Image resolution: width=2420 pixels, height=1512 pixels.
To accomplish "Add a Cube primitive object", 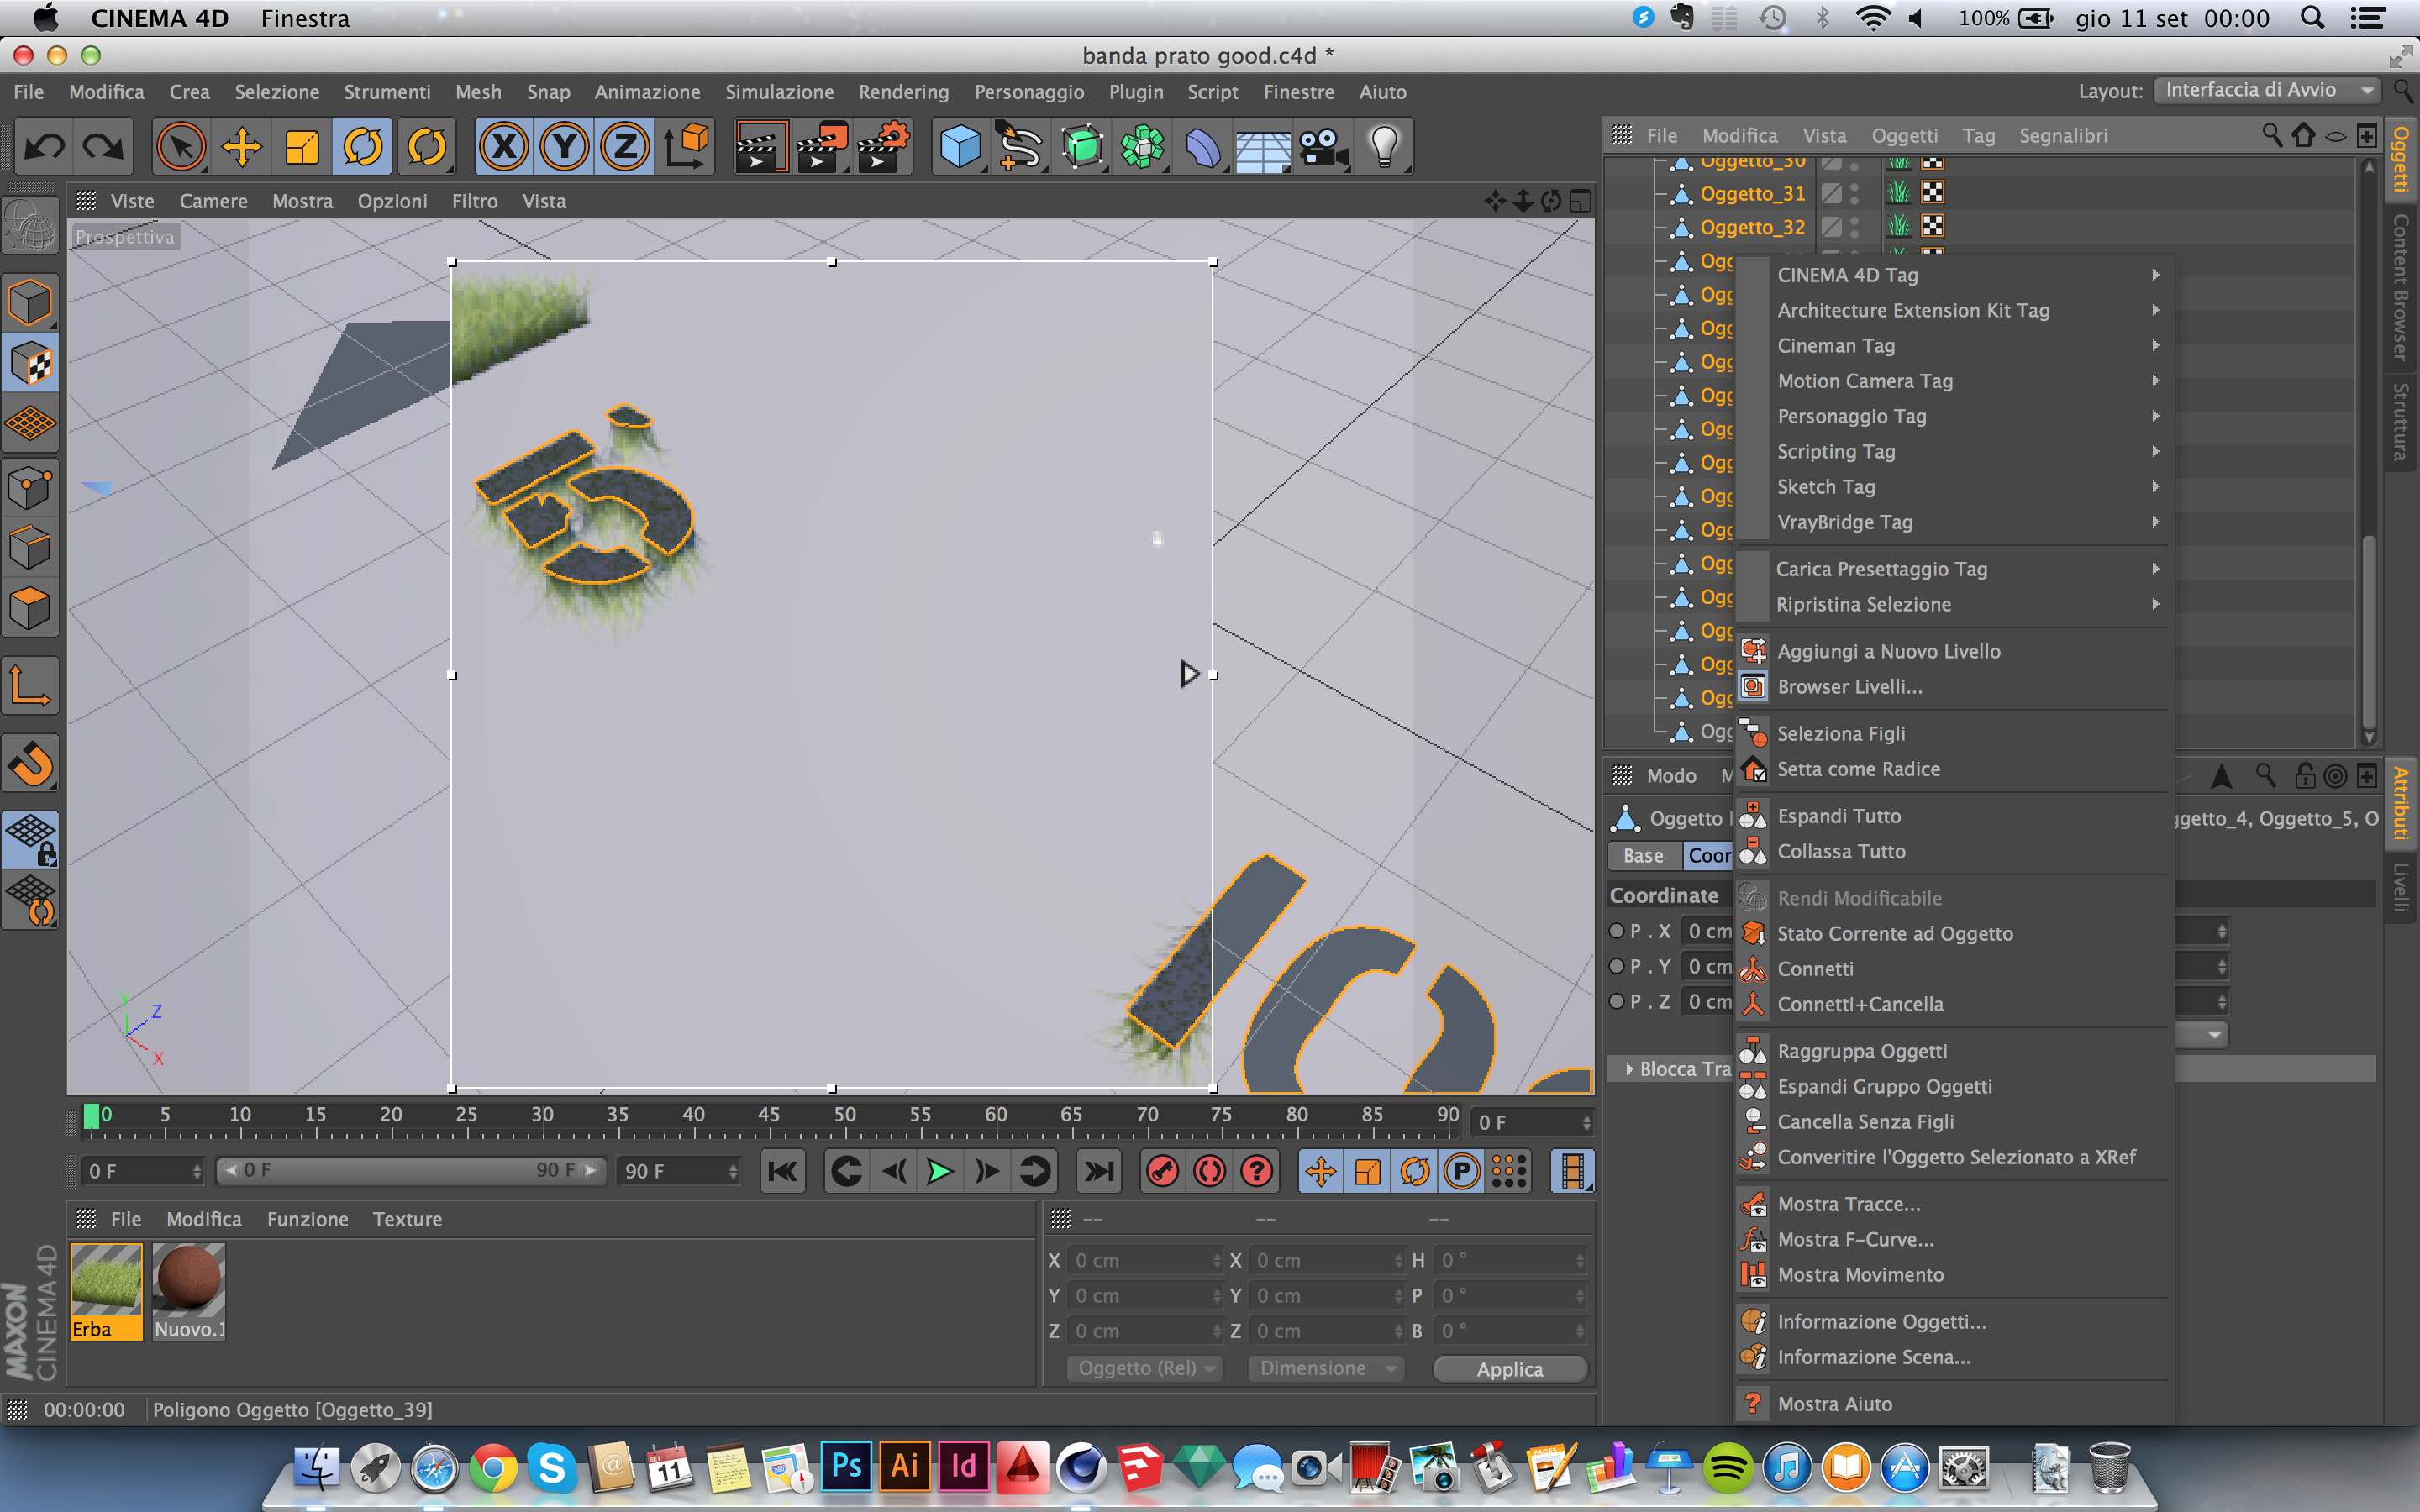I will click(x=960, y=148).
